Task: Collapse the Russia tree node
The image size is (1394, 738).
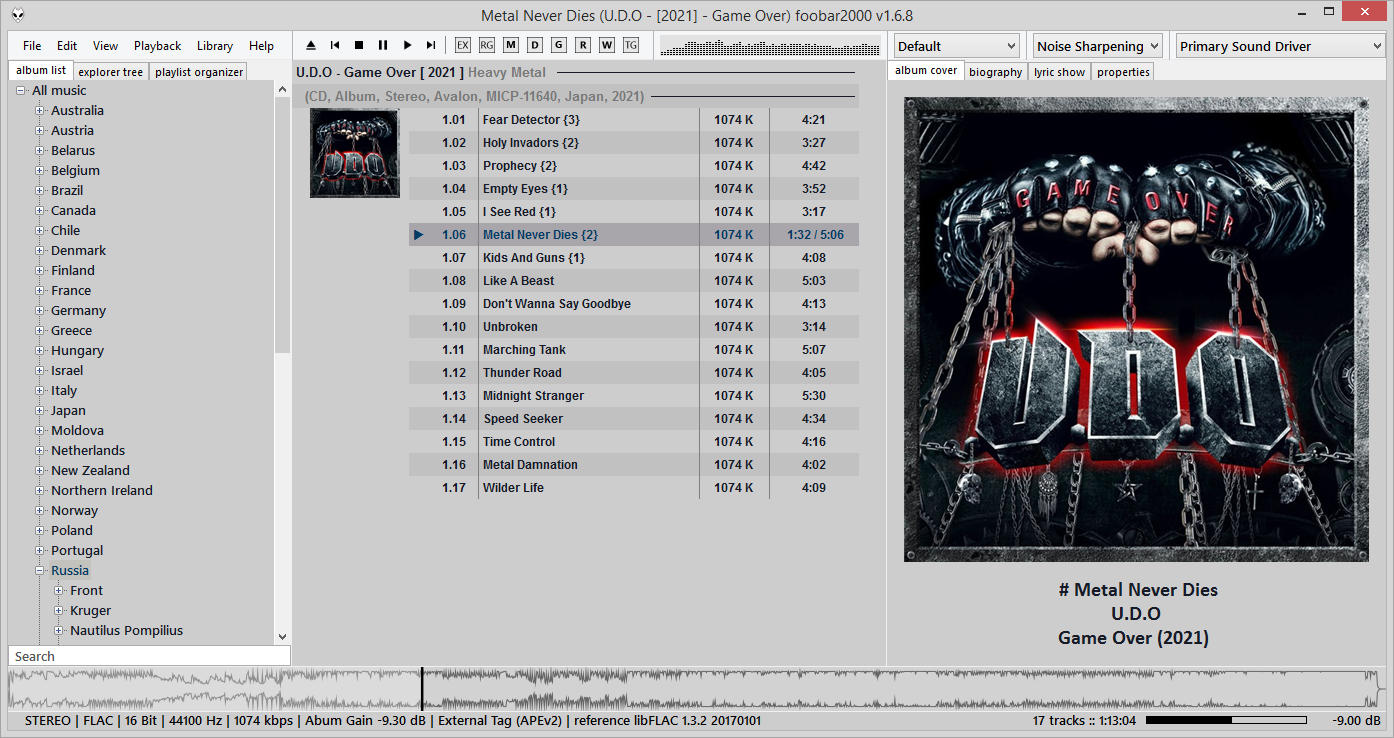Action: pos(40,571)
